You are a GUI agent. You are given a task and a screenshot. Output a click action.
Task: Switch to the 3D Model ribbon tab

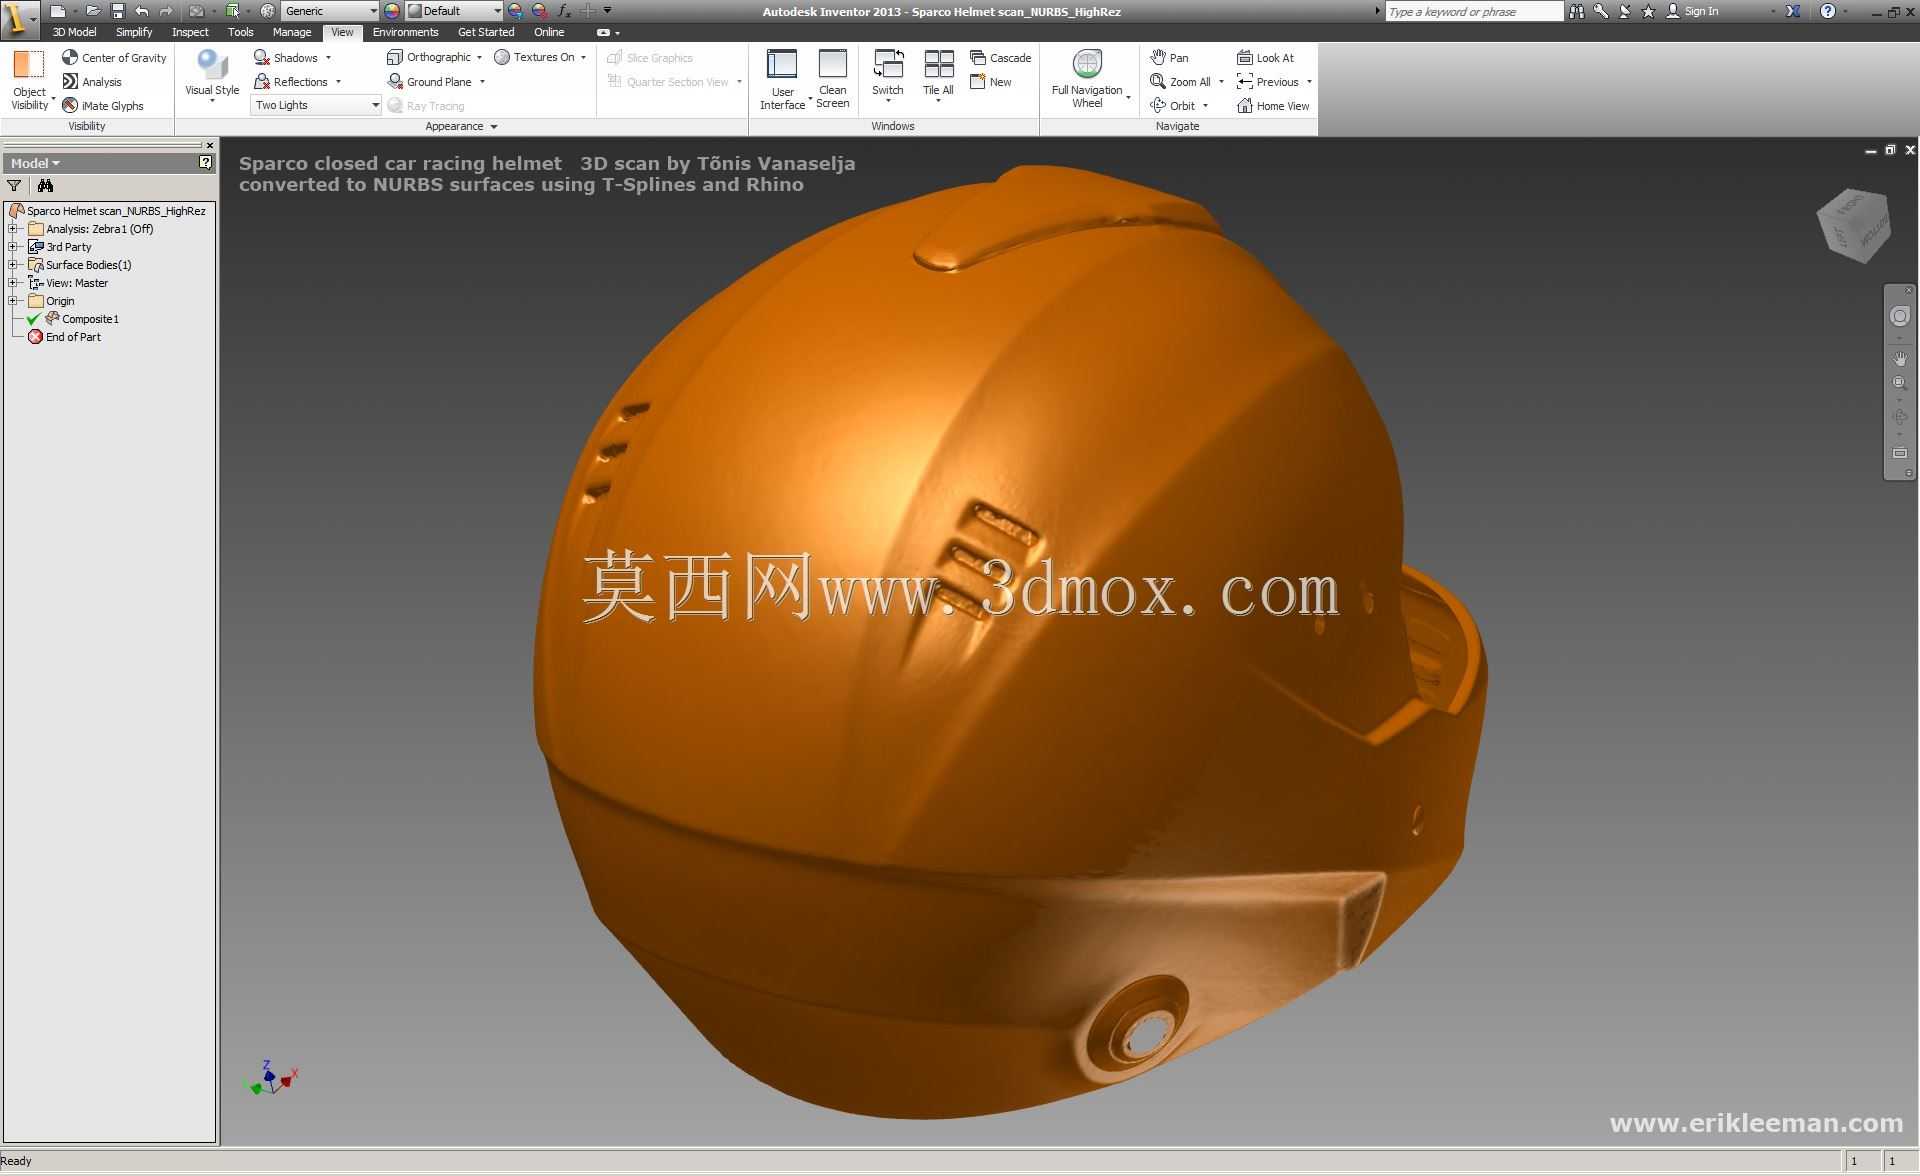74,32
